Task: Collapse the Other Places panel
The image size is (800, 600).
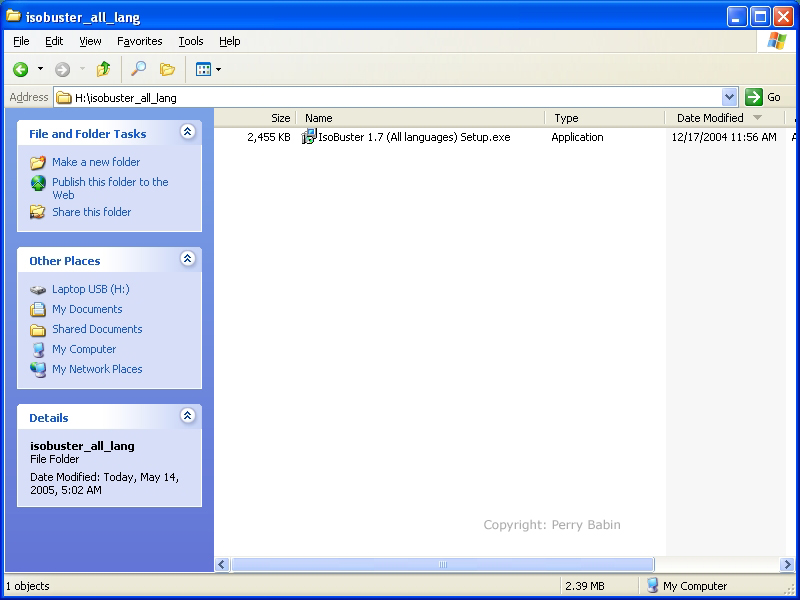Action: 187,259
